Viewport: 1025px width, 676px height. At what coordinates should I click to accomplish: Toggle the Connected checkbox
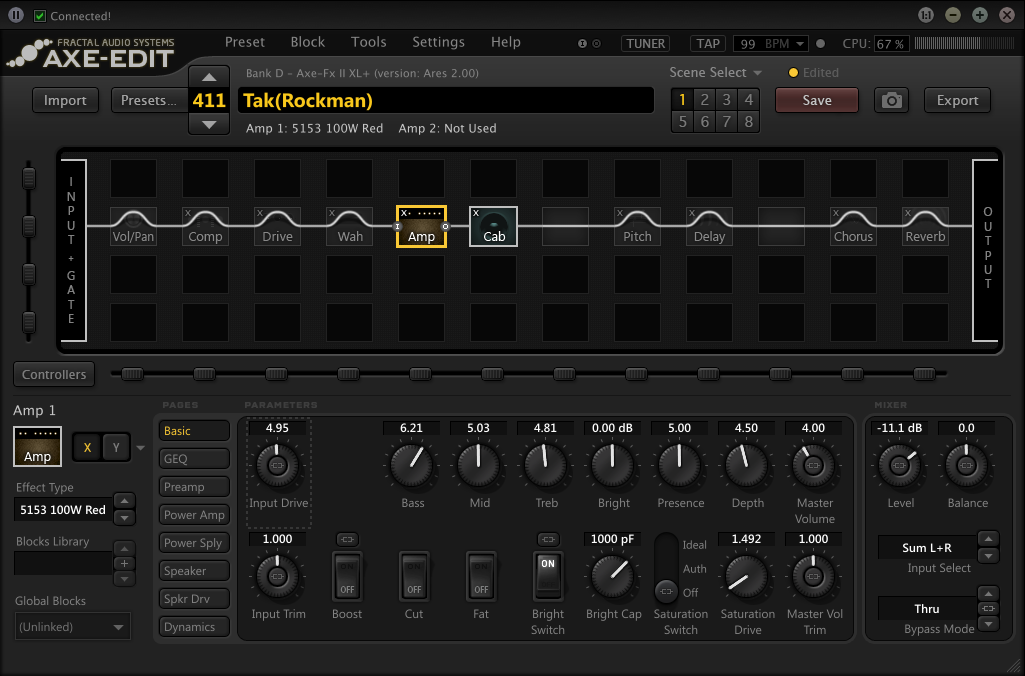(40, 16)
